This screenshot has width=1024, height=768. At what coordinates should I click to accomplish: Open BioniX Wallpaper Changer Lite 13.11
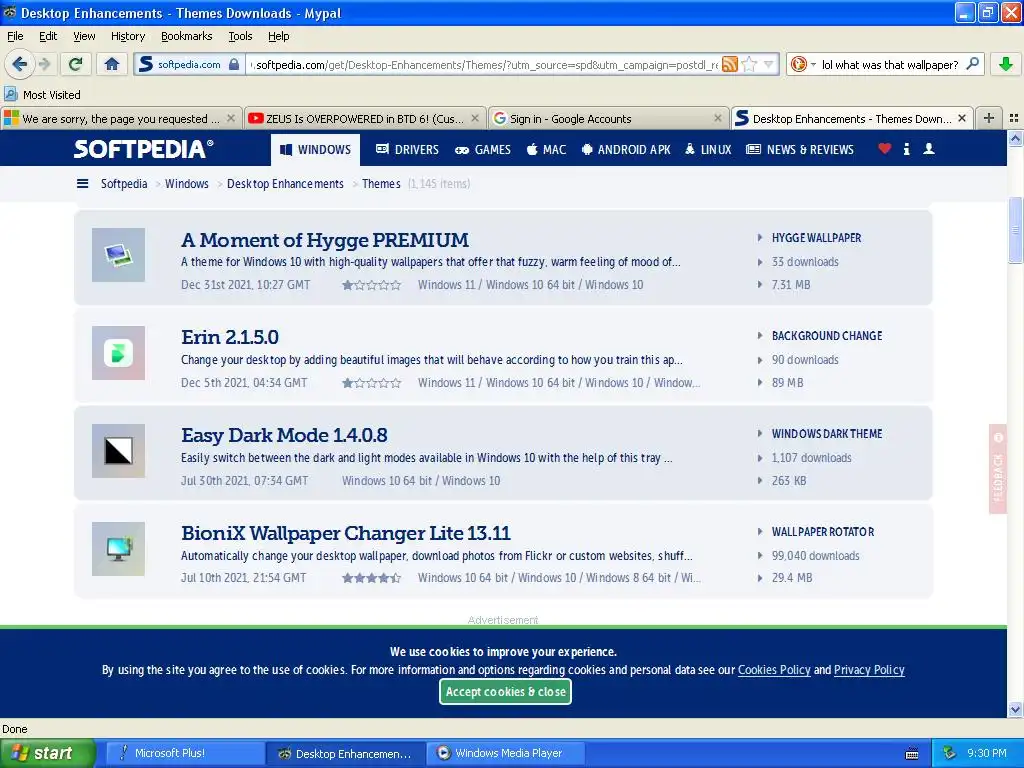click(x=345, y=533)
